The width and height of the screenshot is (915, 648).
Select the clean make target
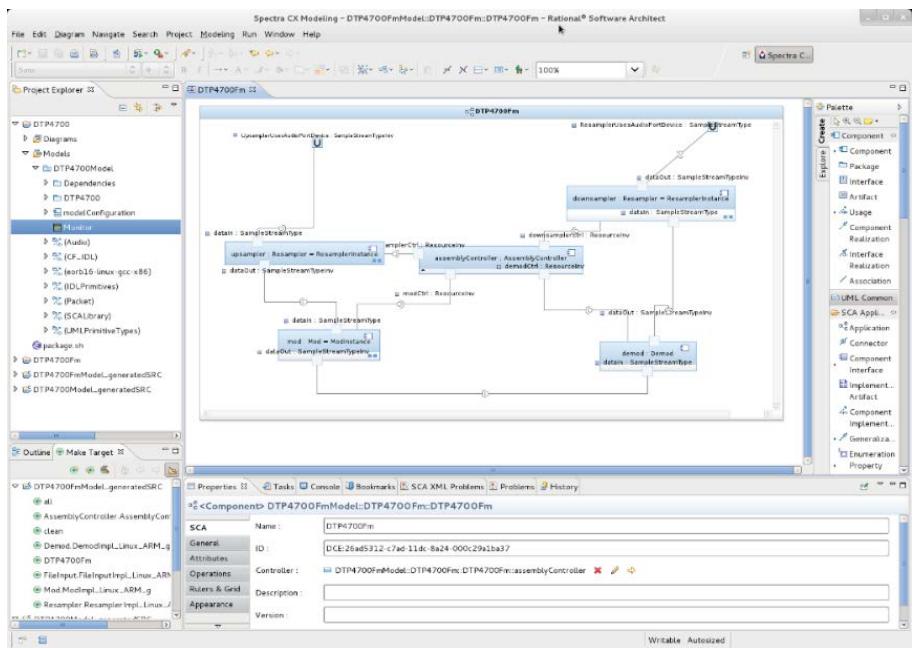53,531
